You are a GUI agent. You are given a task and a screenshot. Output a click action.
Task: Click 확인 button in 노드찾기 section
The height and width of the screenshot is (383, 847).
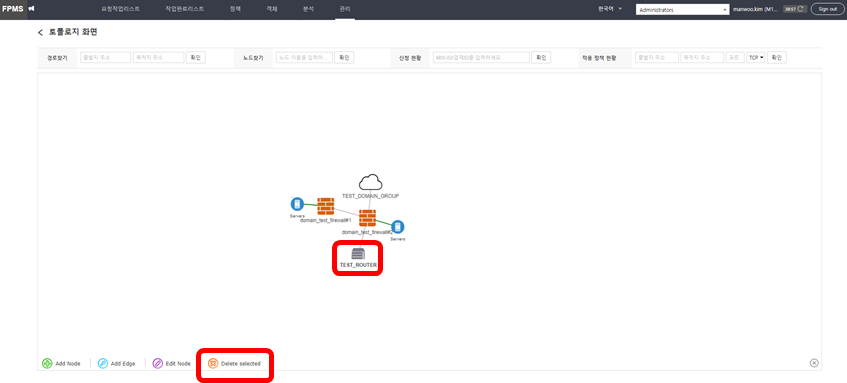click(344, 57)
